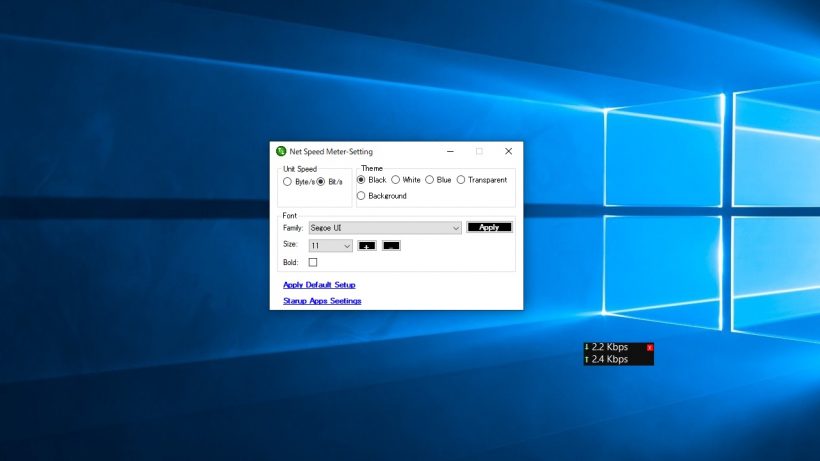Open the font Family dropdown

point(385,228)
